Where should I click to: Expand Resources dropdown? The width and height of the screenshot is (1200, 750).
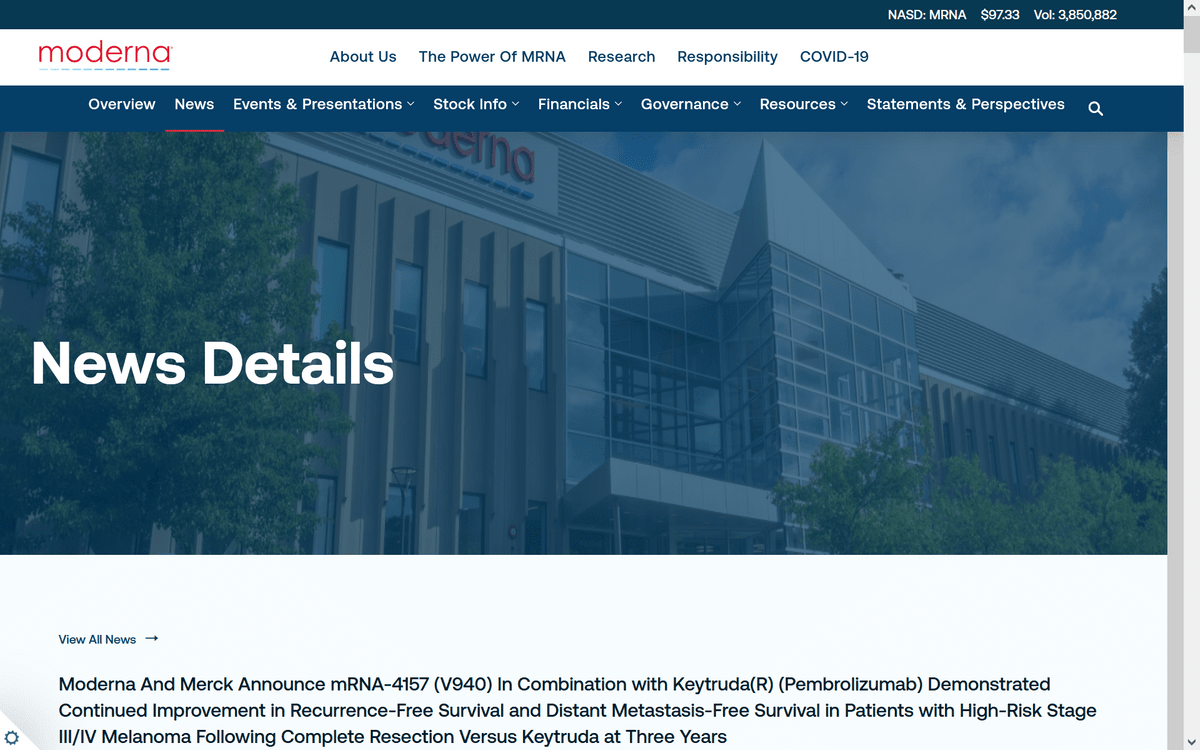[x=804, y=104]
